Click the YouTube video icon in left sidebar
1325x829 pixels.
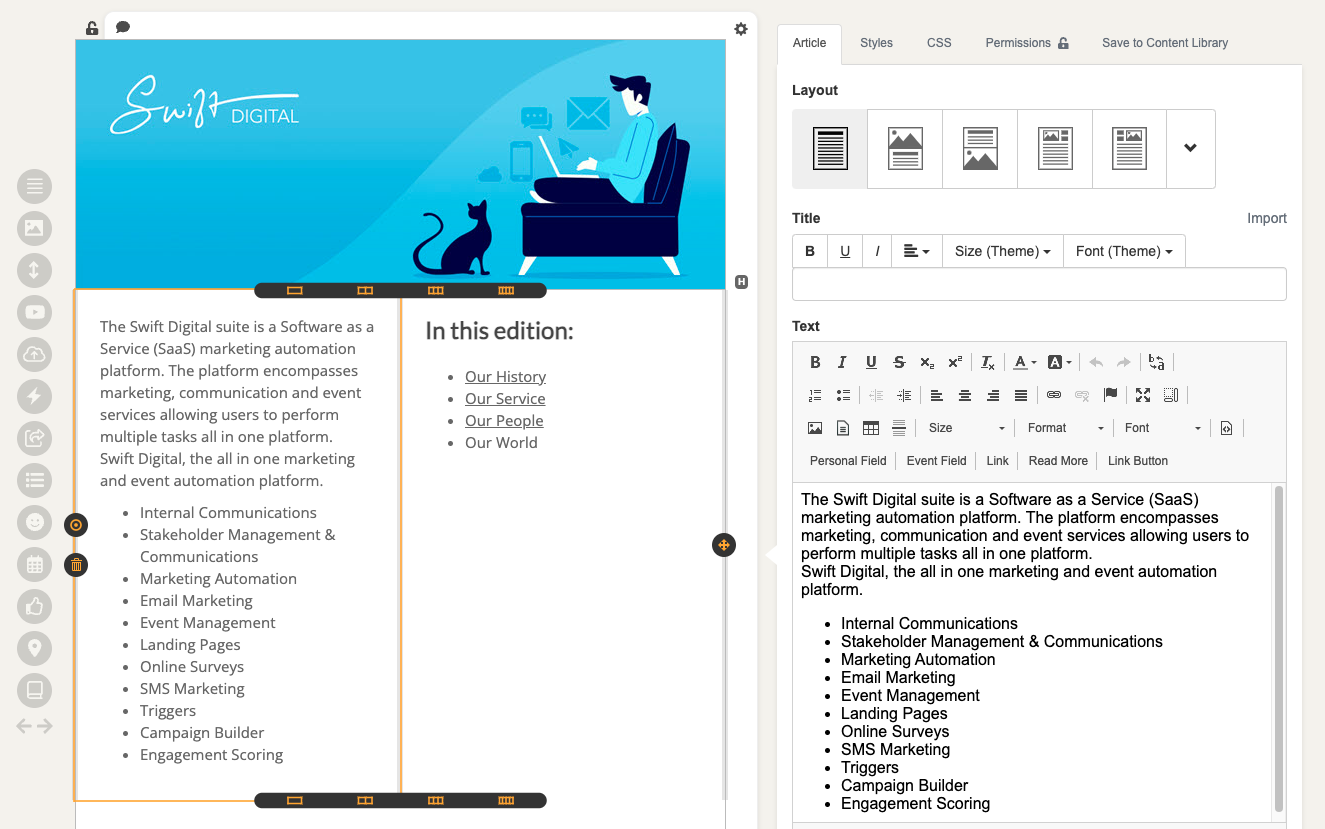[35, 312]
